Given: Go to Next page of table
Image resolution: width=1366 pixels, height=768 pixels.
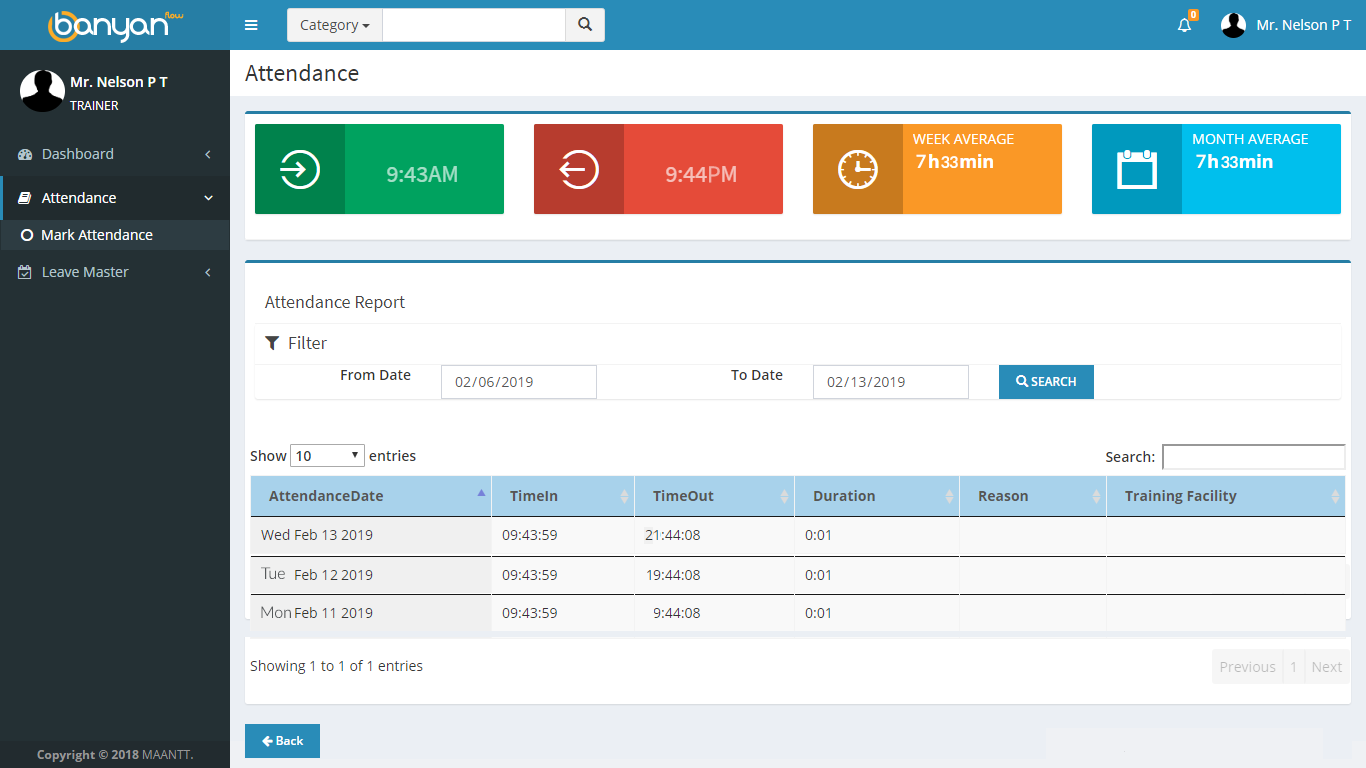Looking at the screenshot, I should click(x=1326, y=667).
